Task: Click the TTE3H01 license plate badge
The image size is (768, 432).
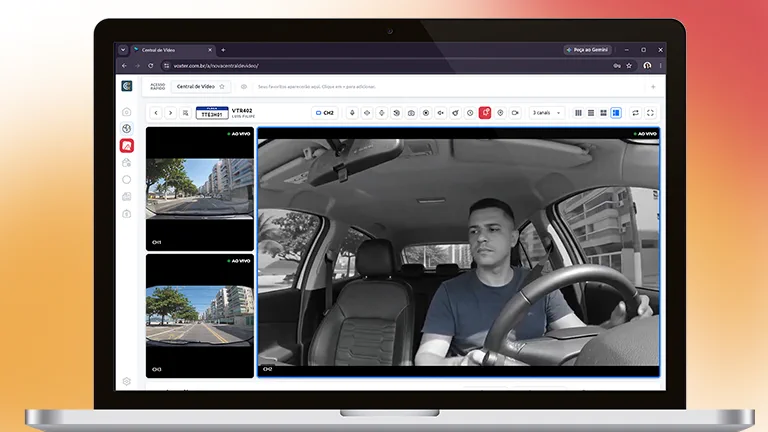Action: (212, 113)
